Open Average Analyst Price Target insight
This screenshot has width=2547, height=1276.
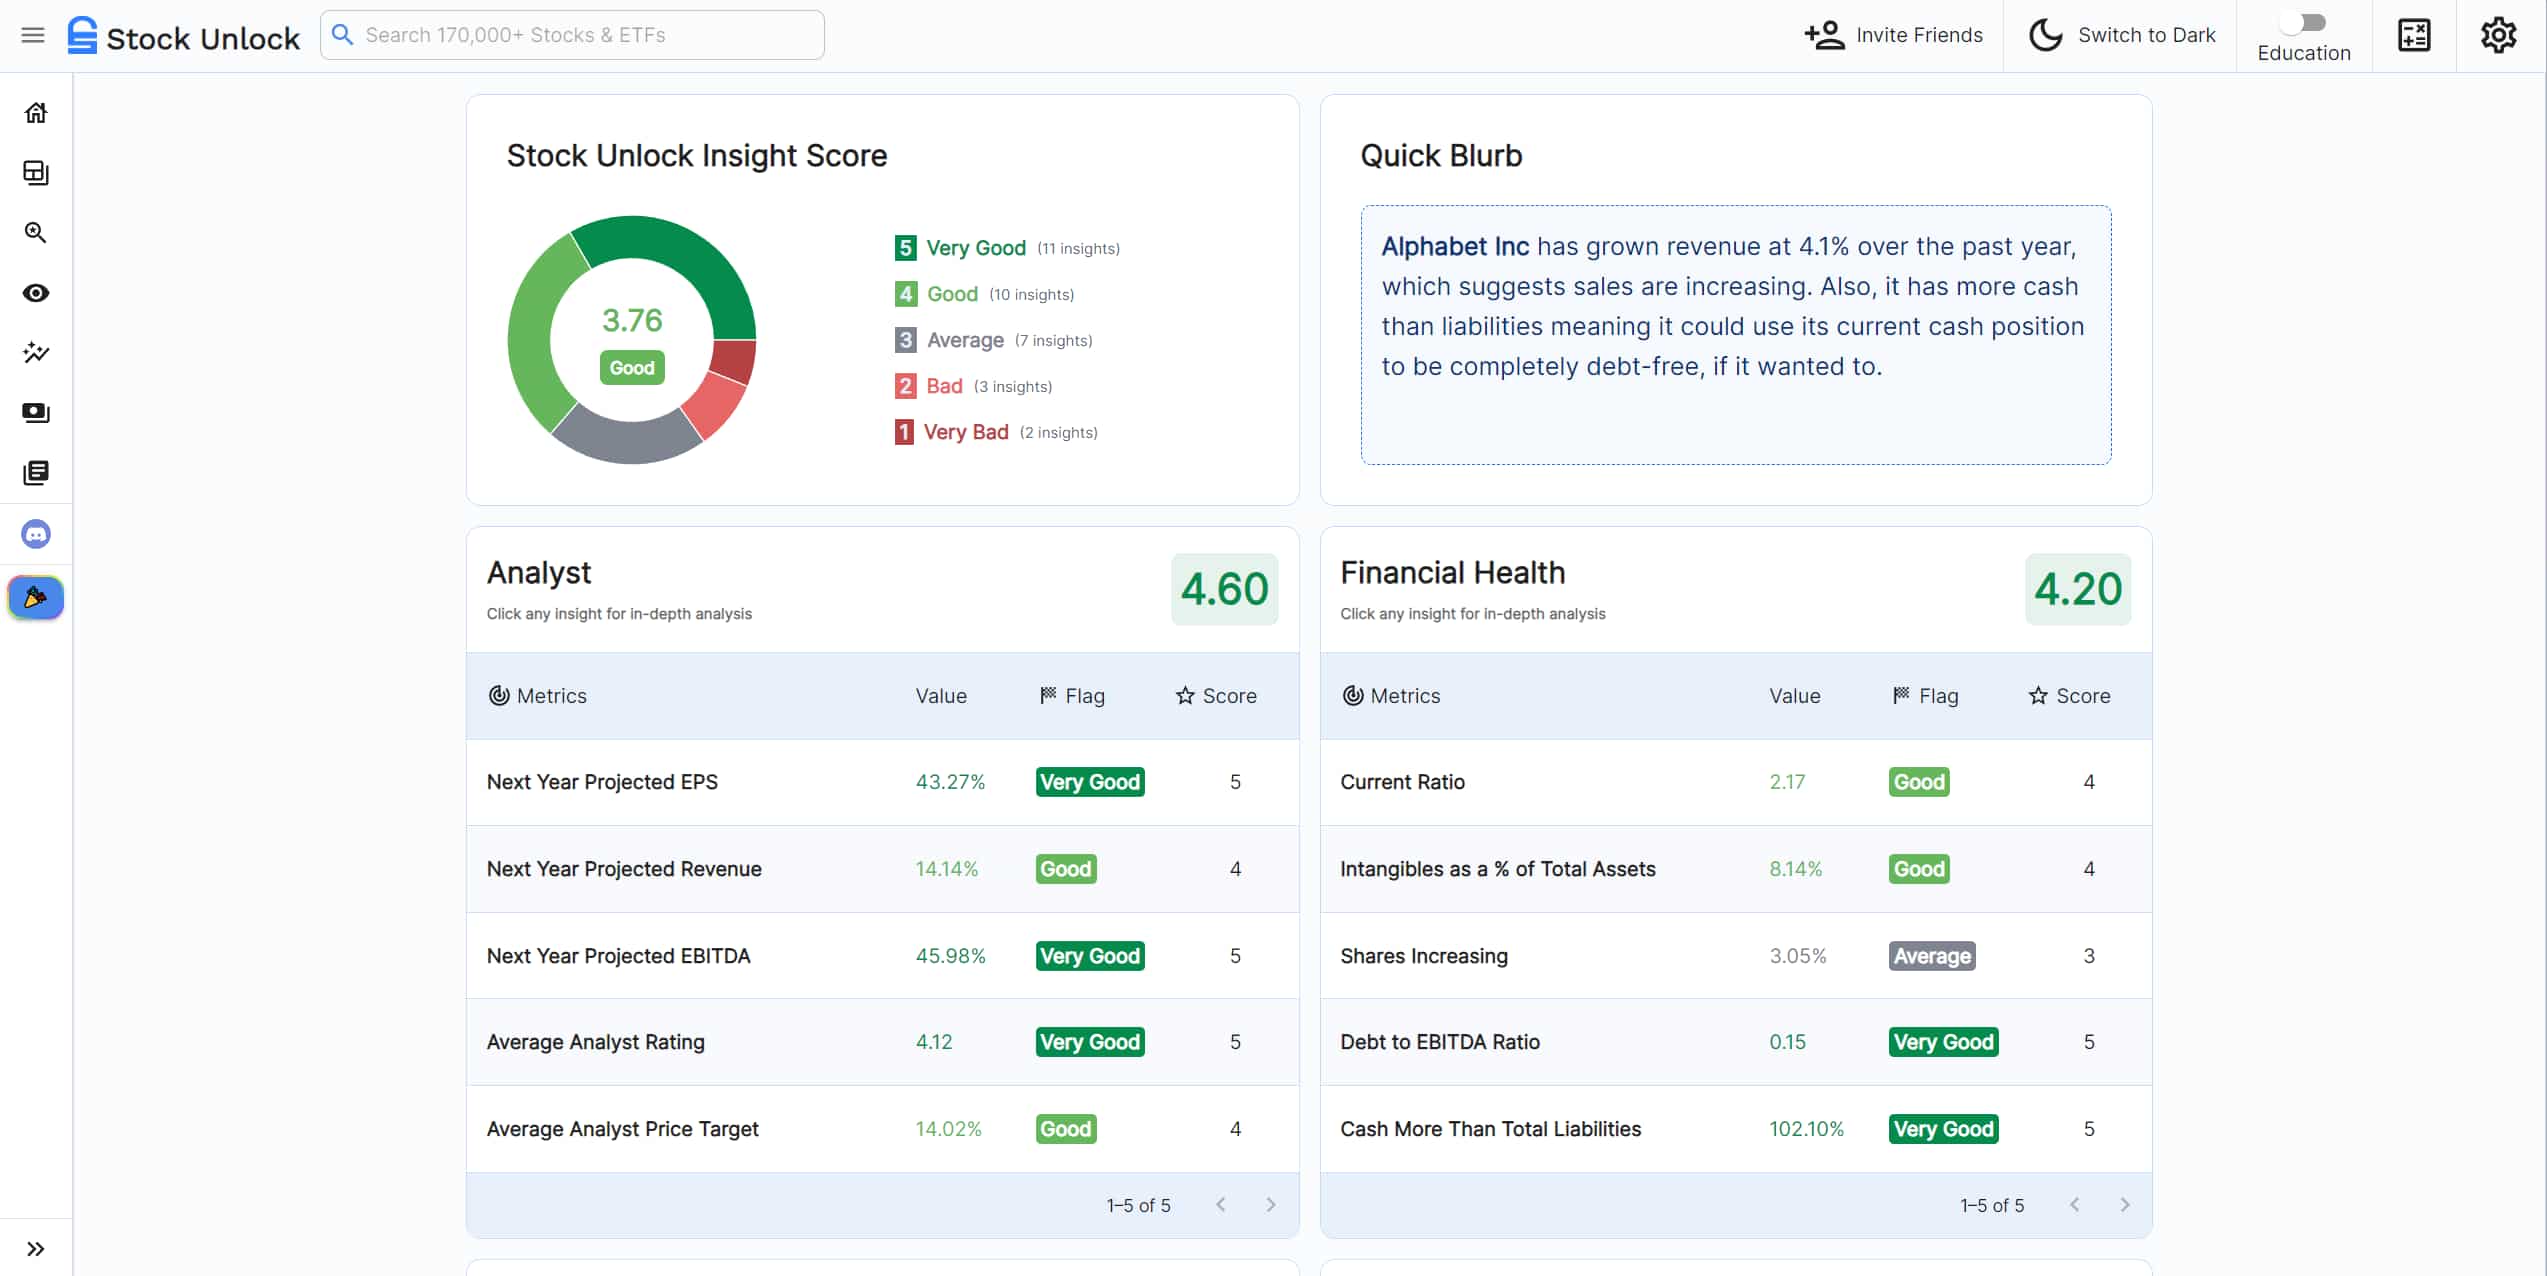pos(883,1130)
